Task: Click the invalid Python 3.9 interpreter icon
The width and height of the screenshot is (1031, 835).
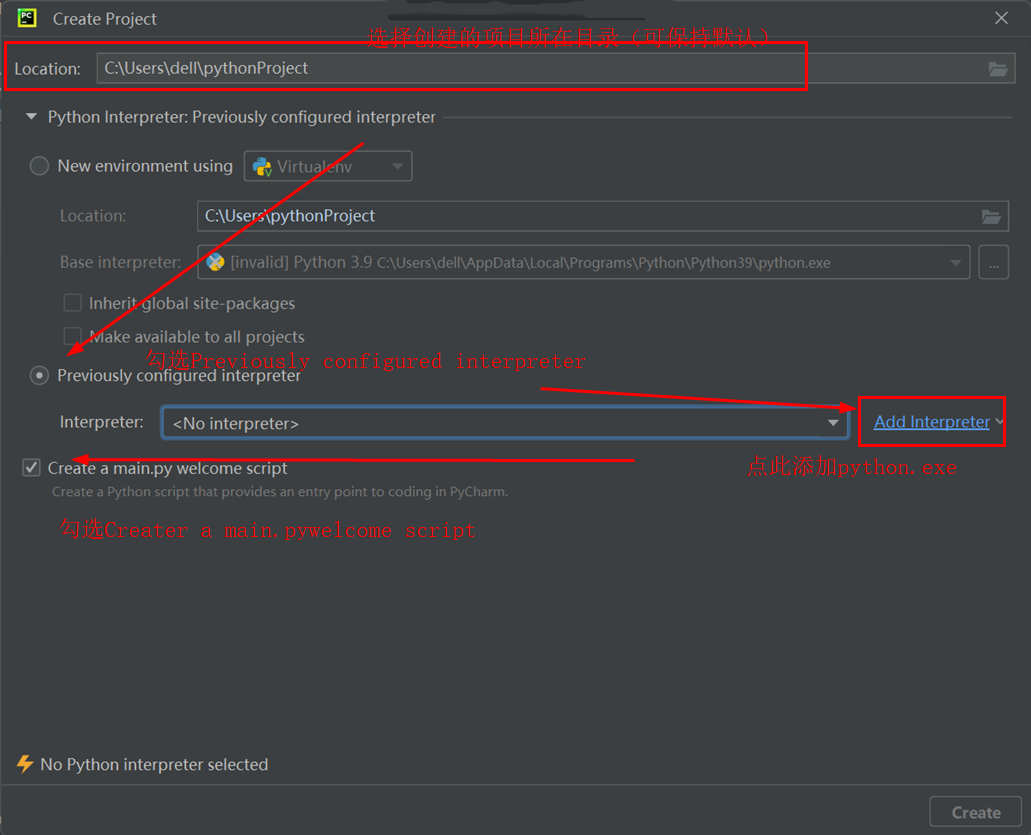Action: (x=215, y=262)
